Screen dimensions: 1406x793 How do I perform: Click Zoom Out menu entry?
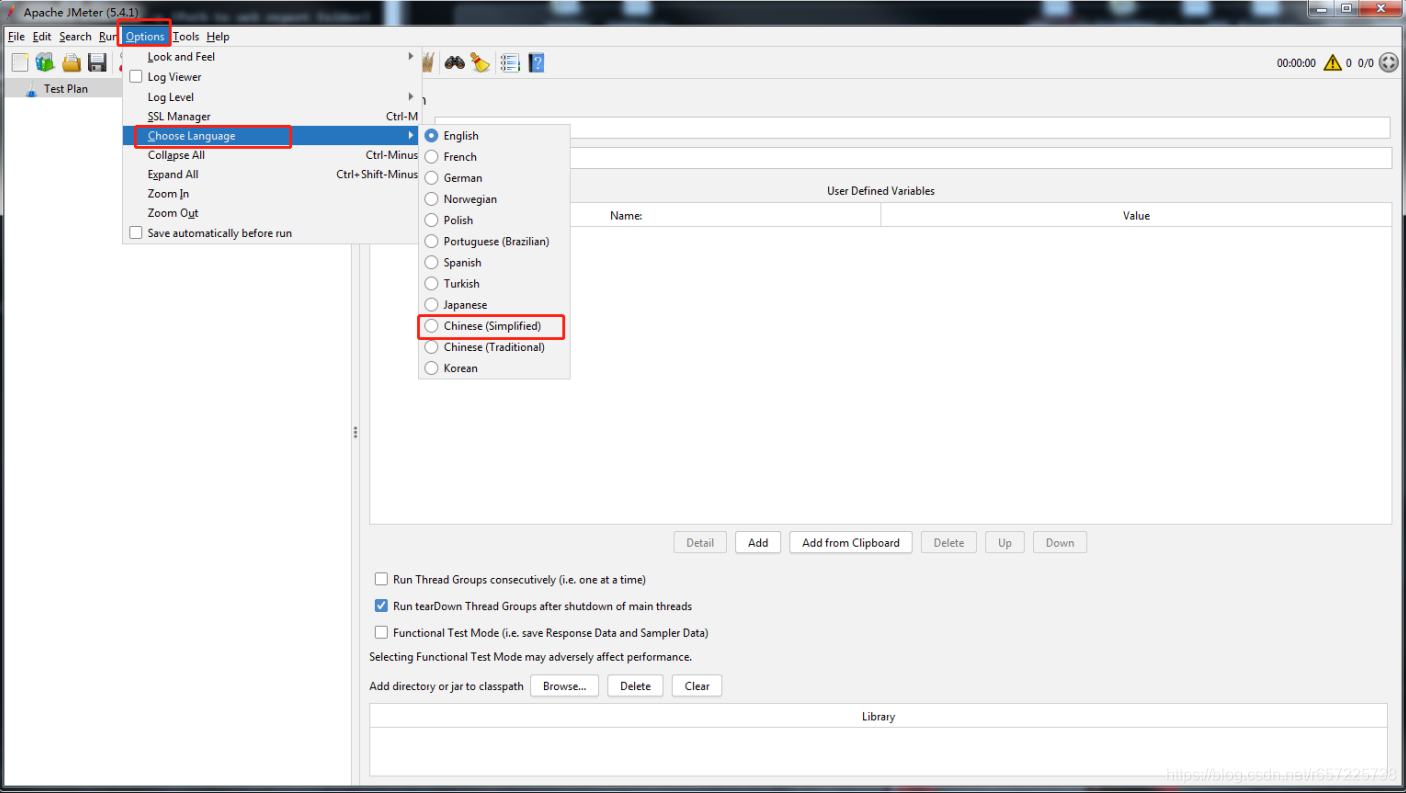pos(271,213)
